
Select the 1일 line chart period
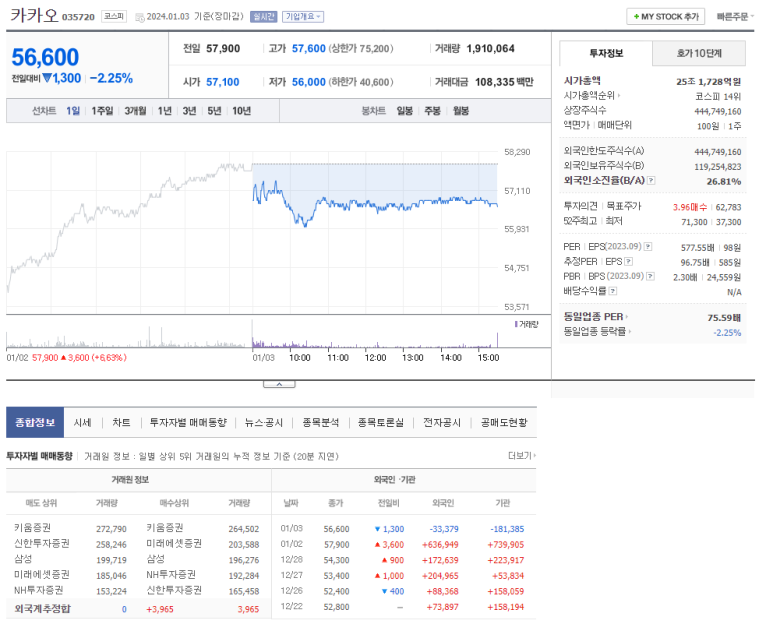pyautogui.click(x=73, y=111)
